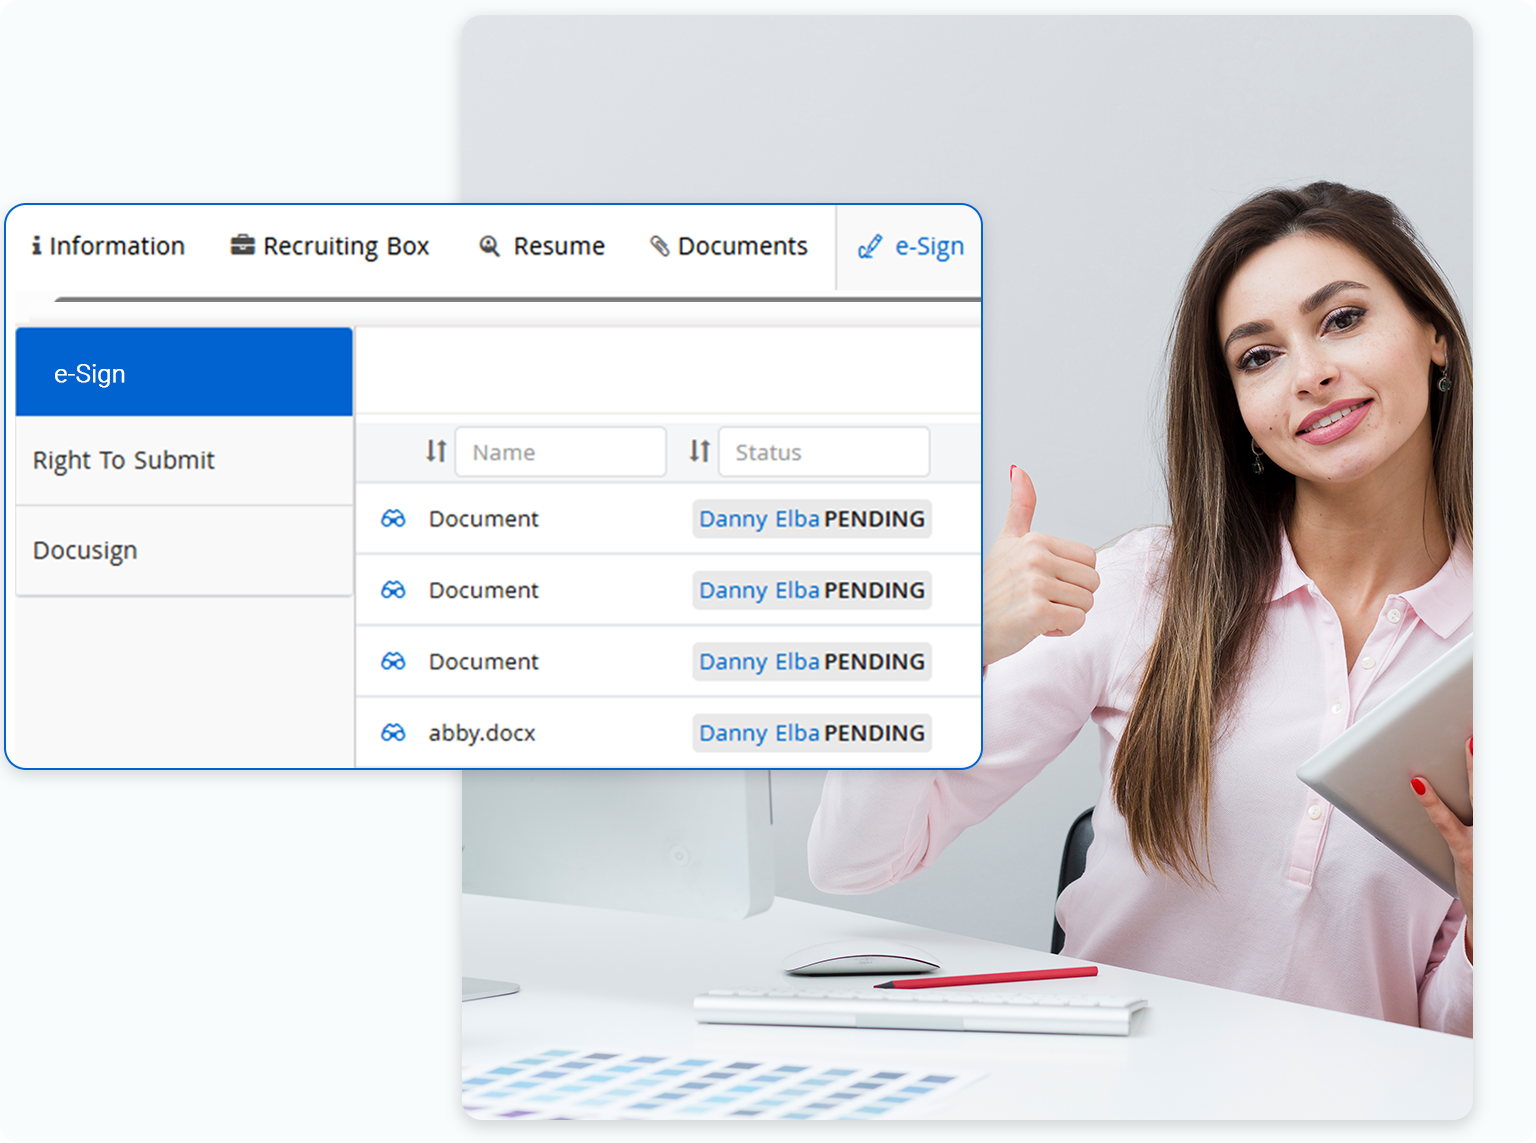The image size is (1536, 1143).
Task: Click the second row's 'Document' name
Action: click(484, 590)
